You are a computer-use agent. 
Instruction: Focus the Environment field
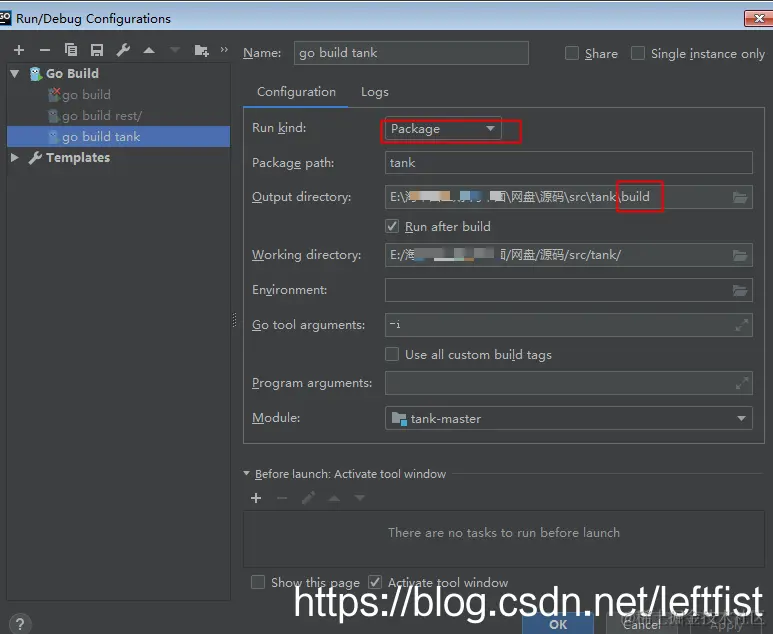click(557, 290)
